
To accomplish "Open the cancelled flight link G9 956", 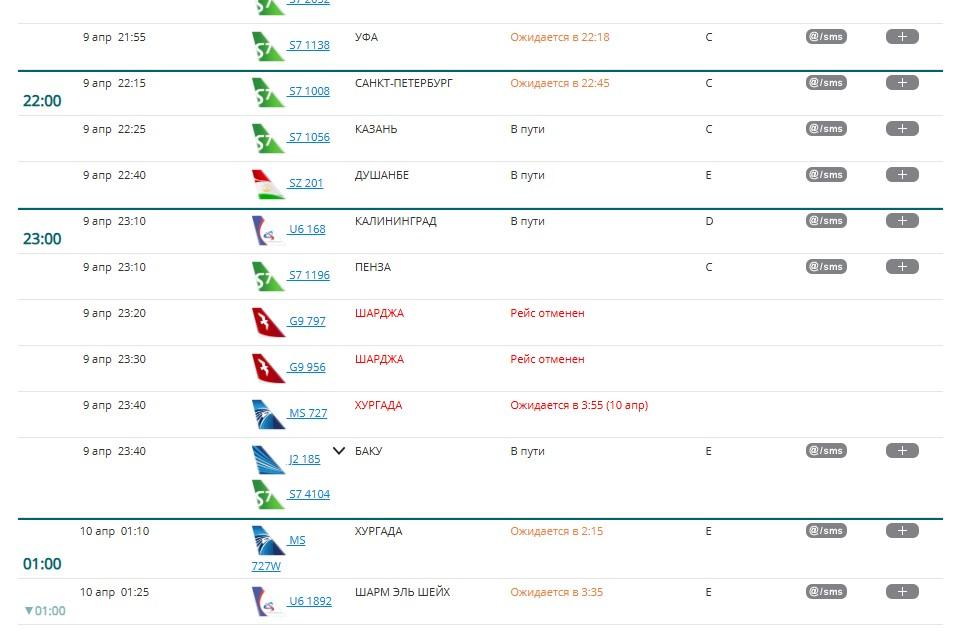I will tap(307, 368).
